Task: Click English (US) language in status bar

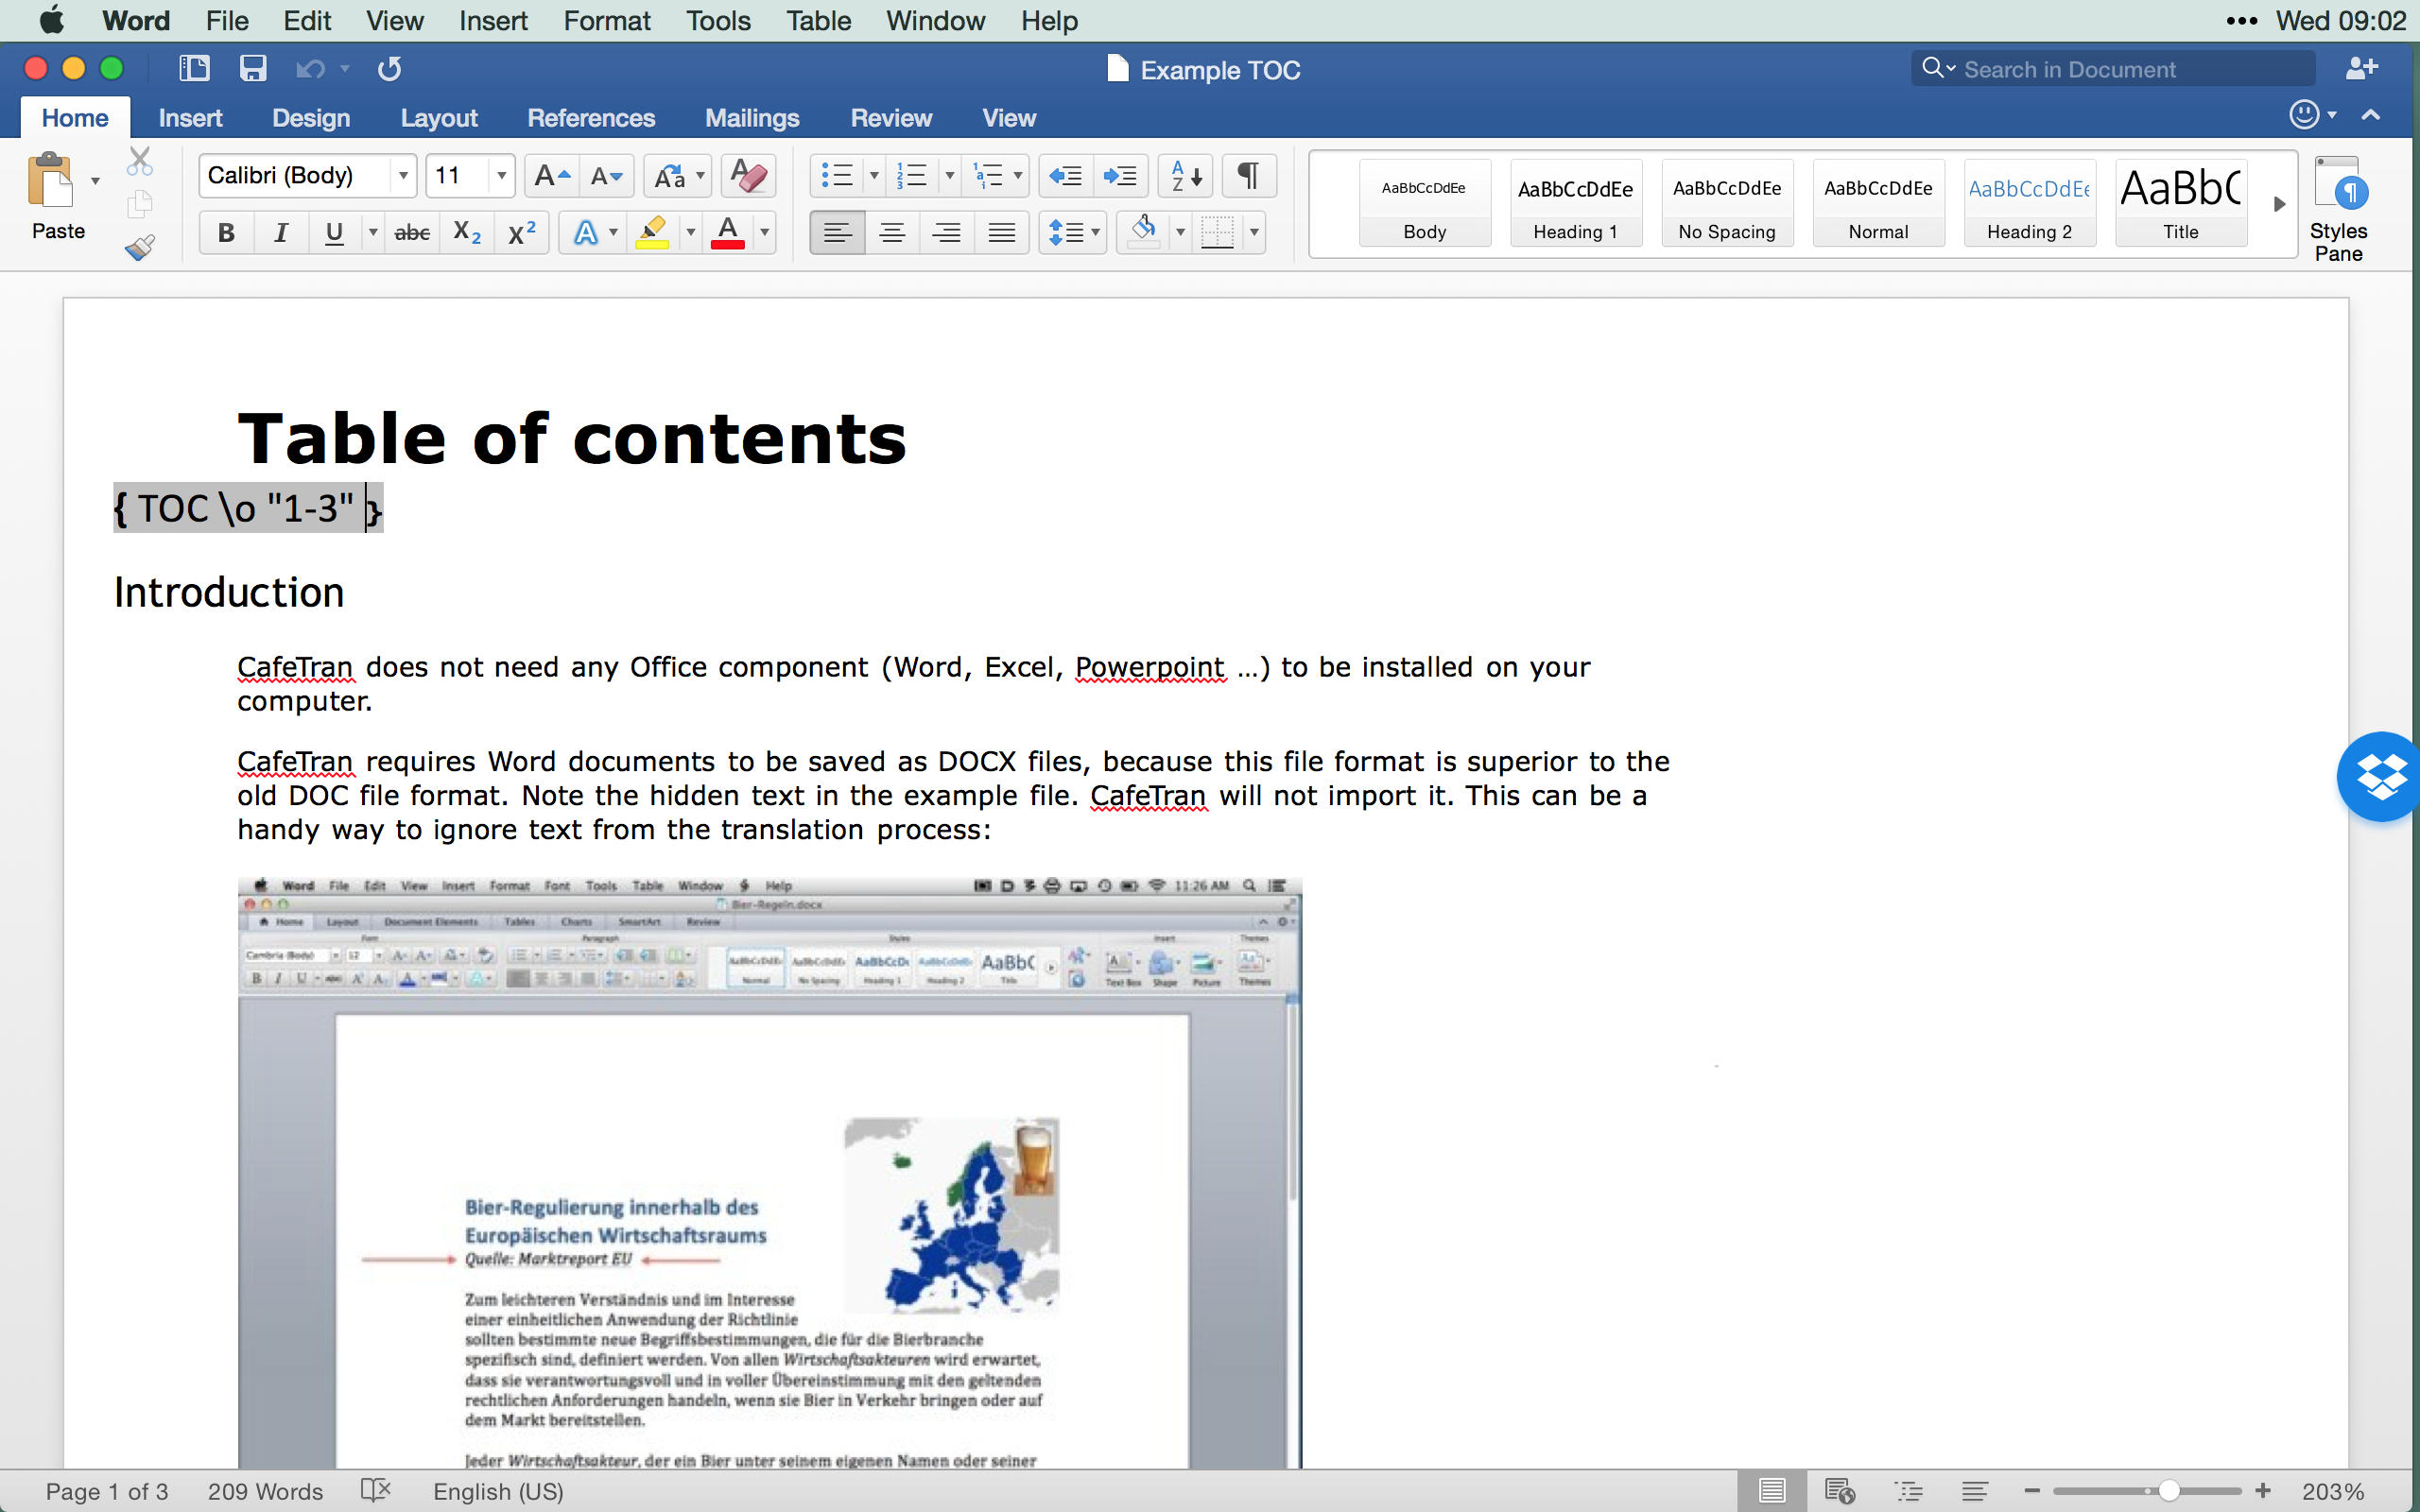Action: (x=498, y=1491)
